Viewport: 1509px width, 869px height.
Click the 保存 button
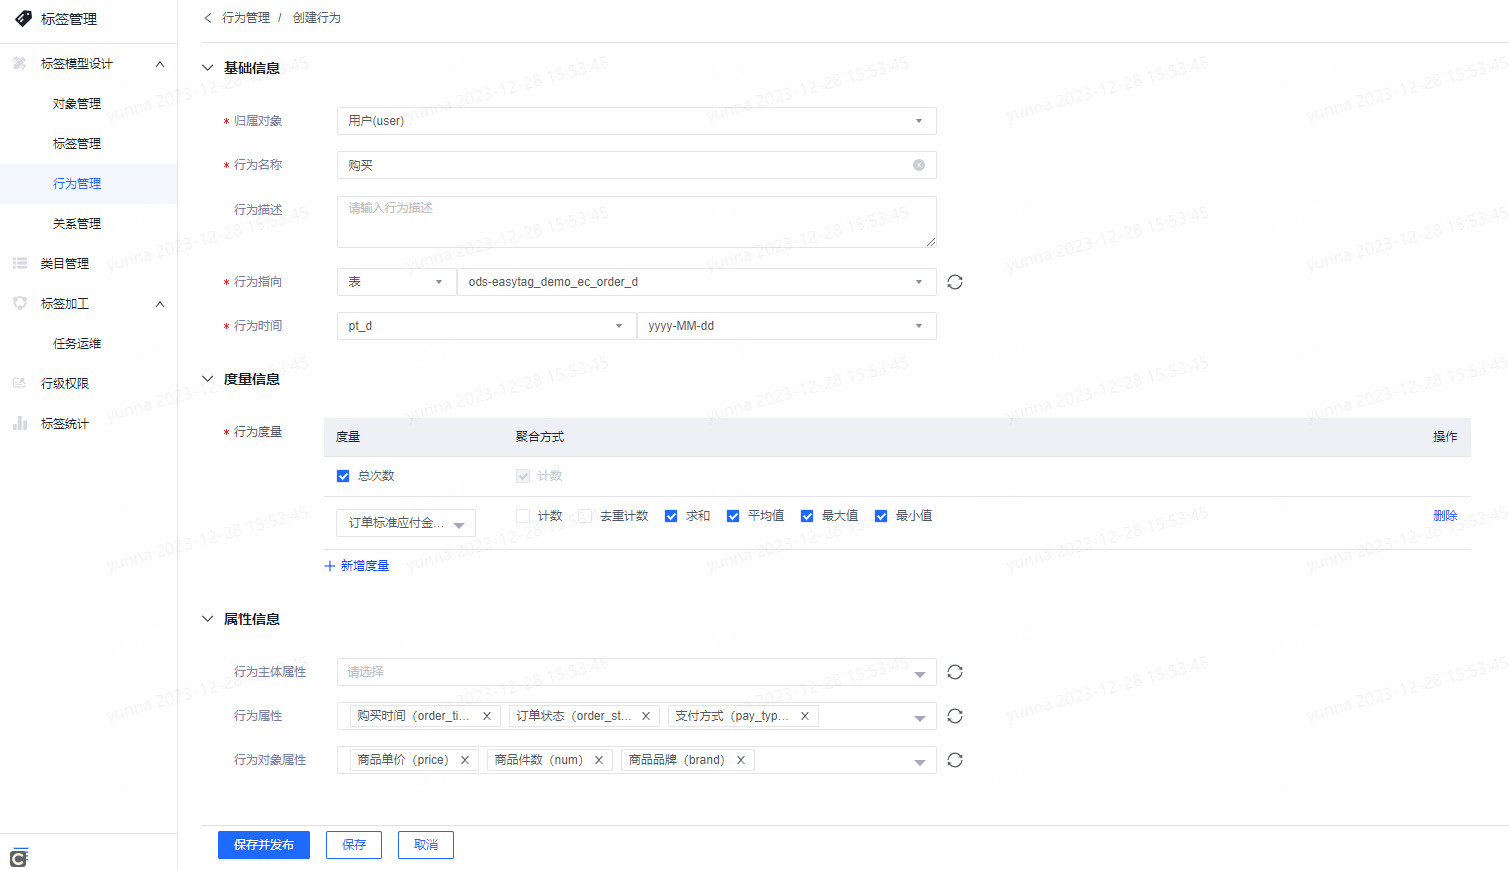click(x=354, y=845)
